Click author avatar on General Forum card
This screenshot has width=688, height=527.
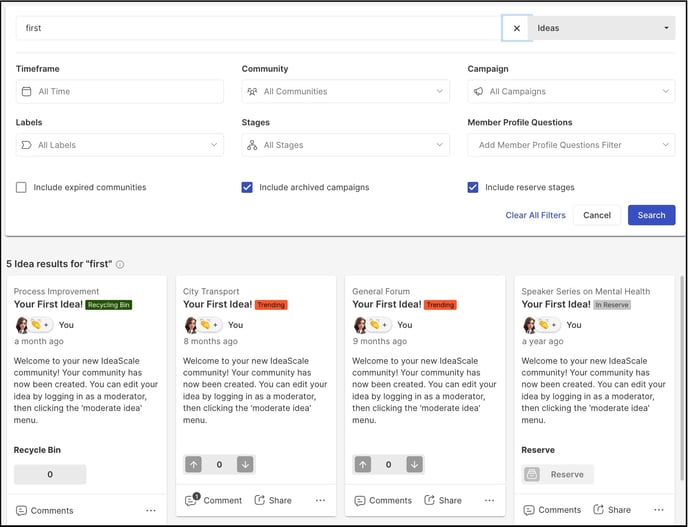click(360, 325)
